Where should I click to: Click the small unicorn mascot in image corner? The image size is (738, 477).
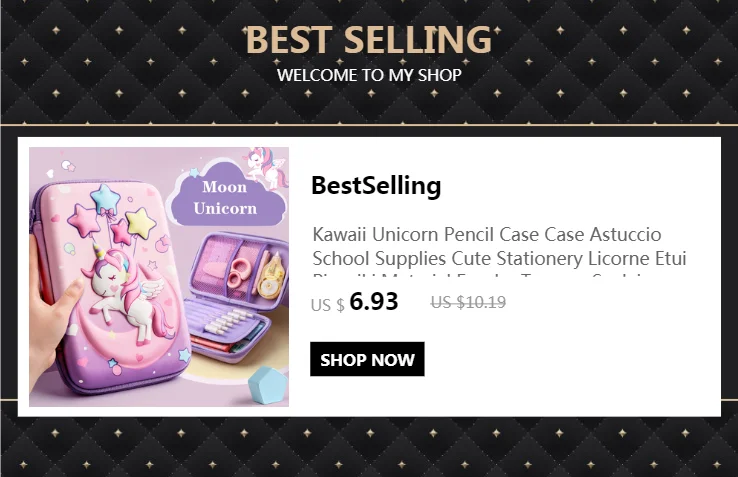point(266,167)
